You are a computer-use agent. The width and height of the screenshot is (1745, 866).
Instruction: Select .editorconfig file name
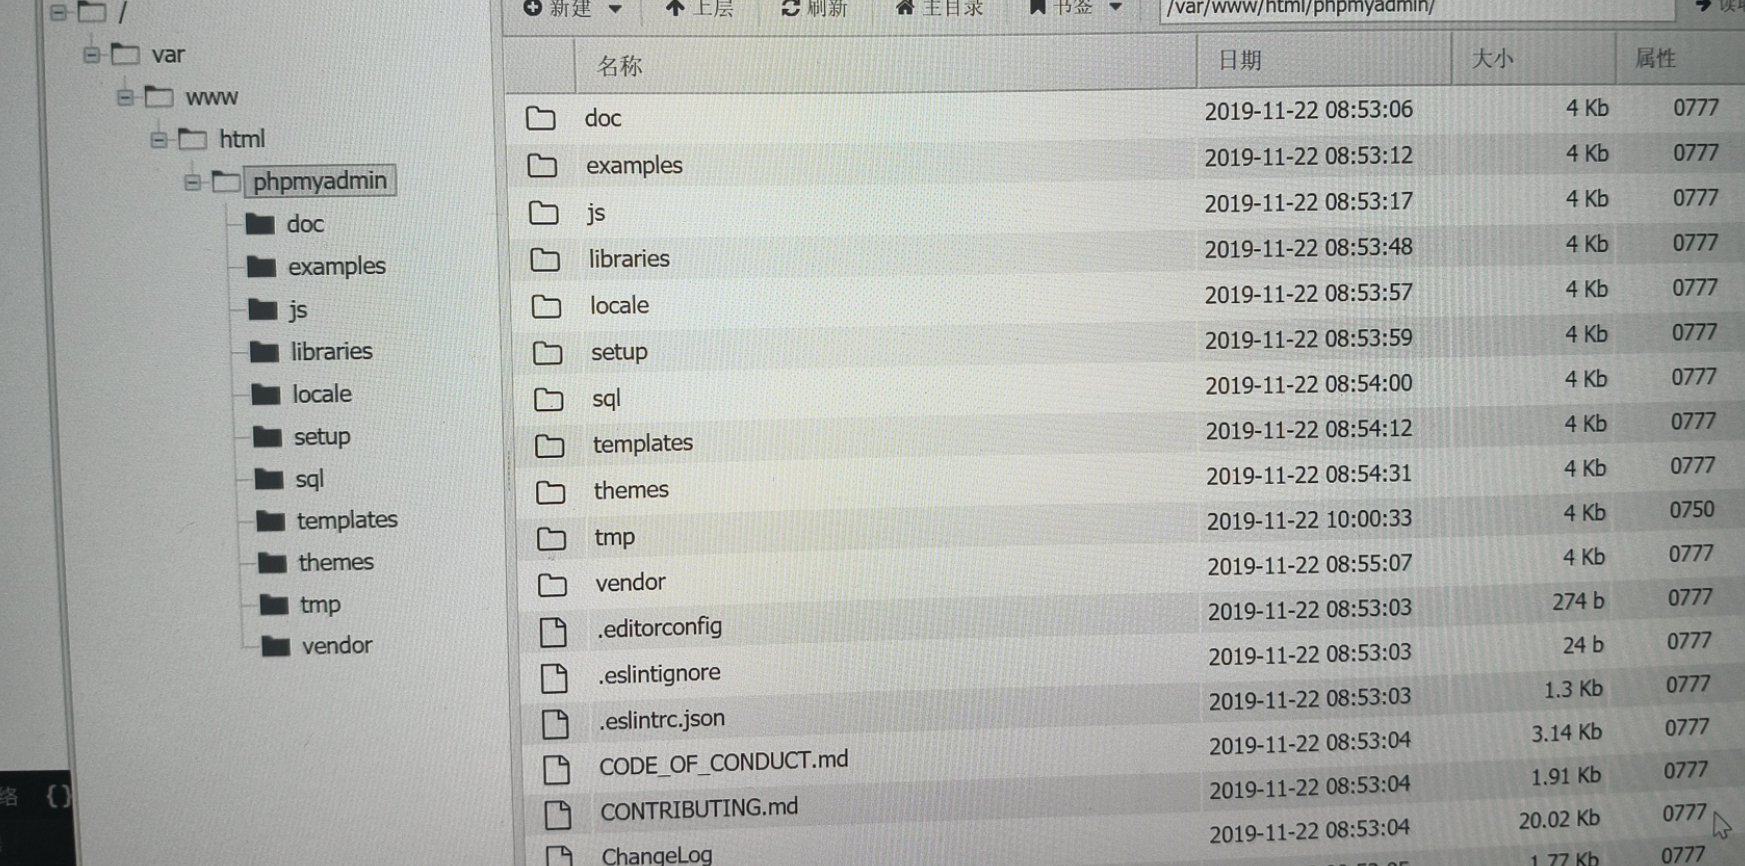point(659,628)
